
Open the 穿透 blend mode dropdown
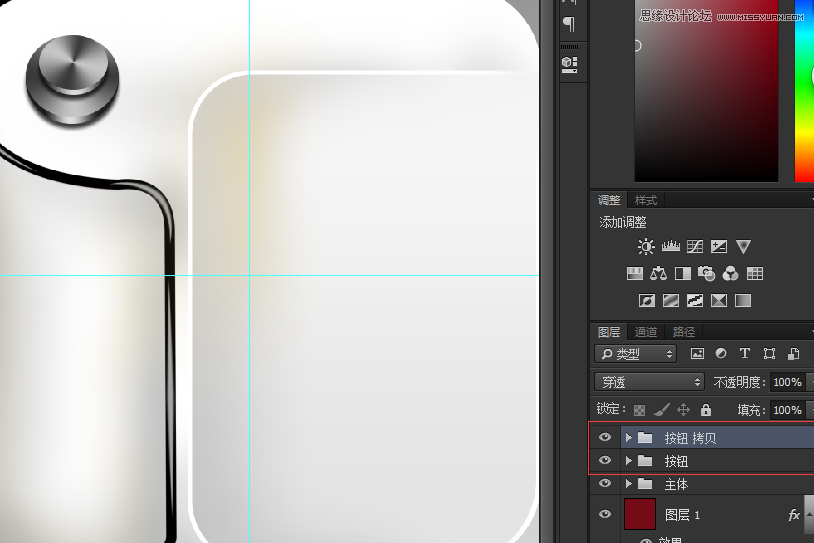(649, 382)
